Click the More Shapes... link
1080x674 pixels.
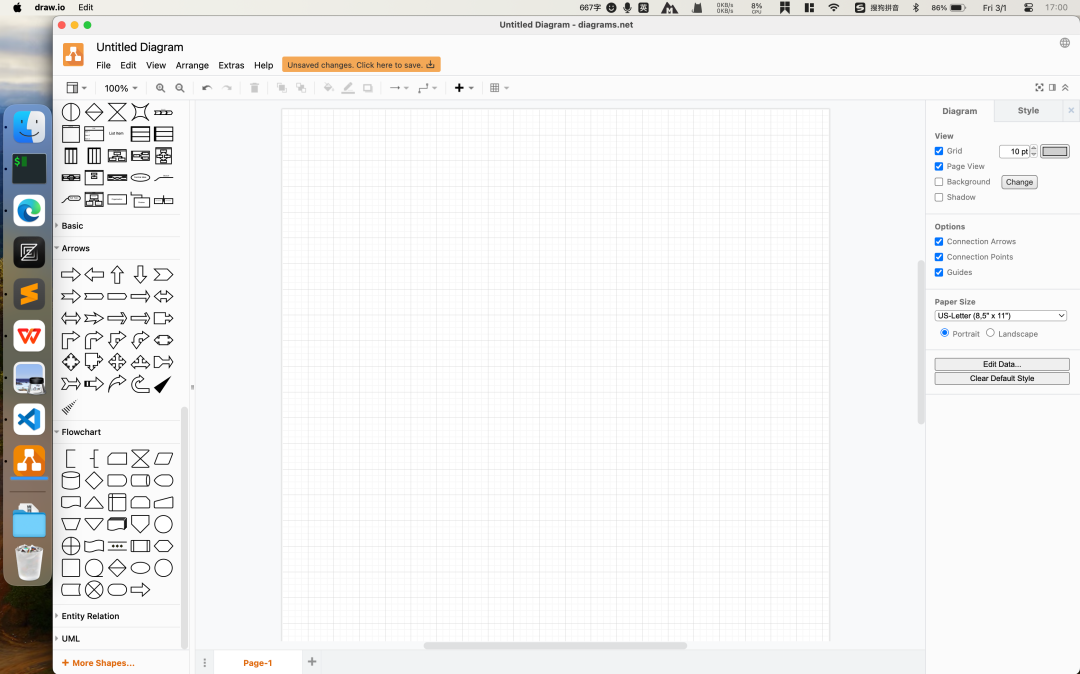coord(103,663)
